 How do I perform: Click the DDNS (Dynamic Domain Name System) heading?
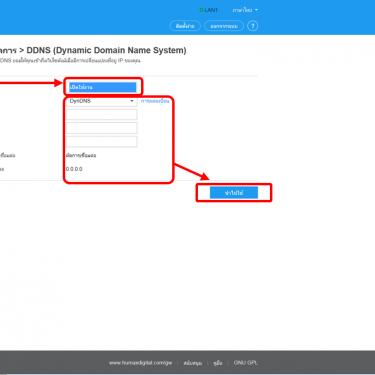pos(106,50)
